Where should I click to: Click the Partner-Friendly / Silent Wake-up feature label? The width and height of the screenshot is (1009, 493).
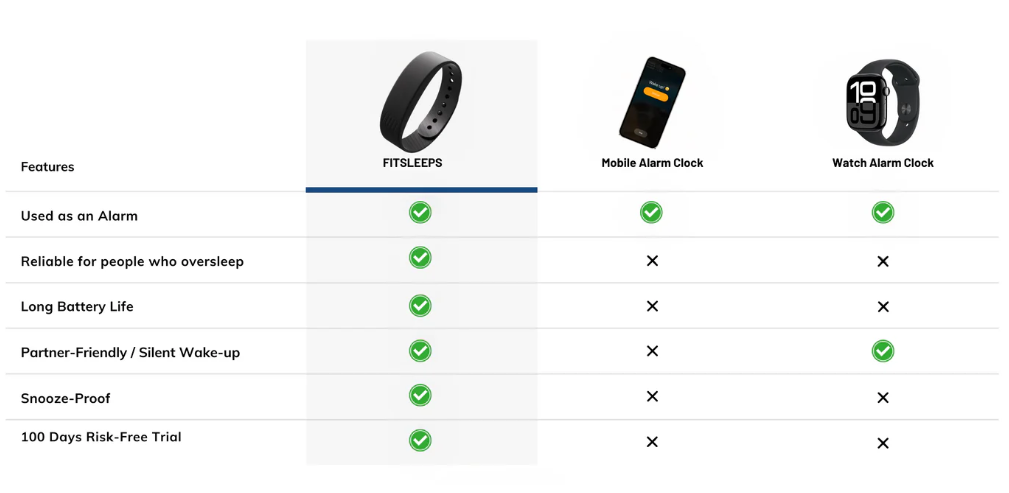131,353
